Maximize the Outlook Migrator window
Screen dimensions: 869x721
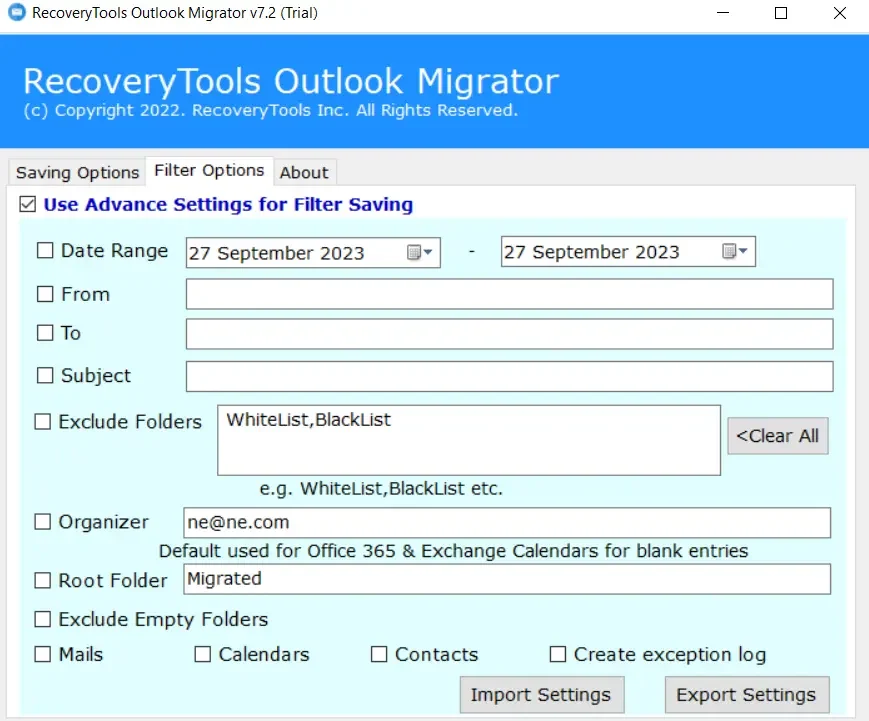coord(781,14)
